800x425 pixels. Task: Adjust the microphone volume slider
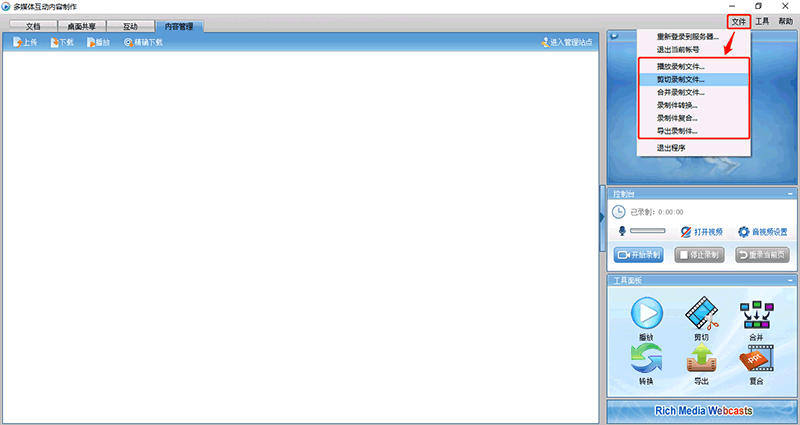click(x=647, y=231)
